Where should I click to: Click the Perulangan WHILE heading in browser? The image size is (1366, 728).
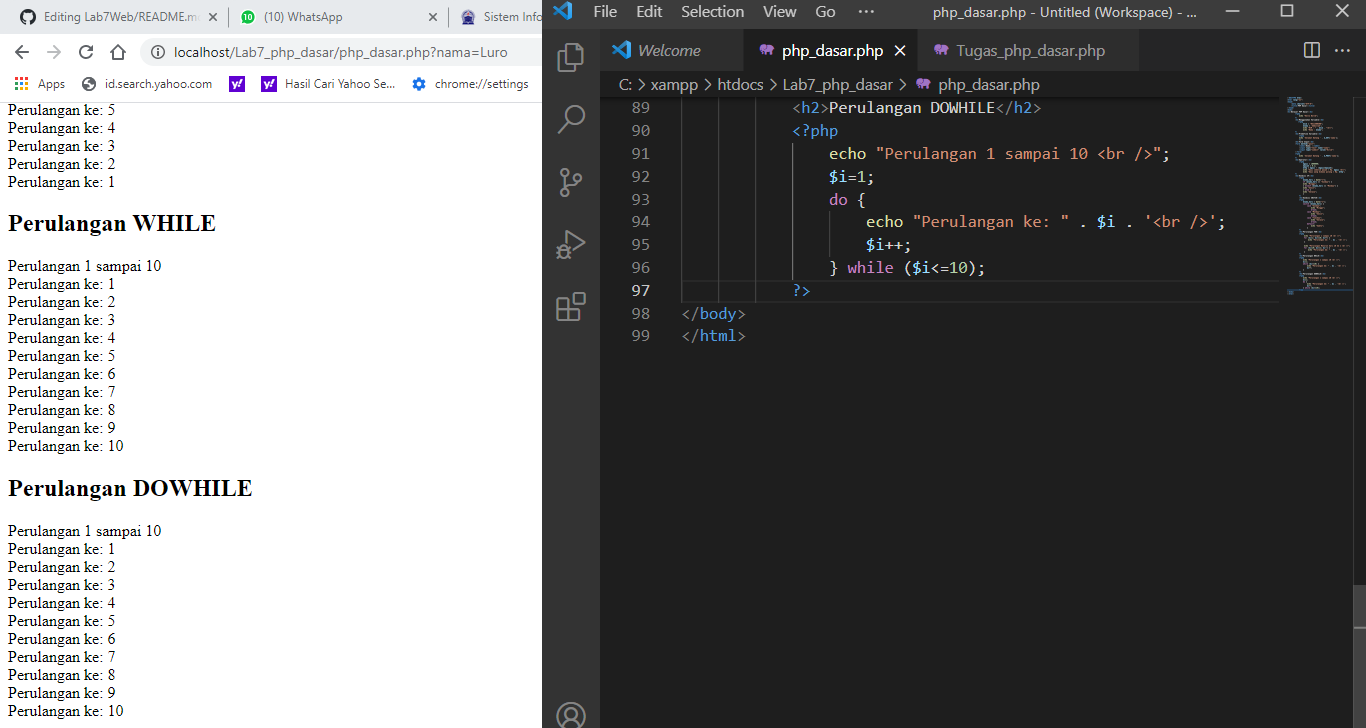point(112,223)
